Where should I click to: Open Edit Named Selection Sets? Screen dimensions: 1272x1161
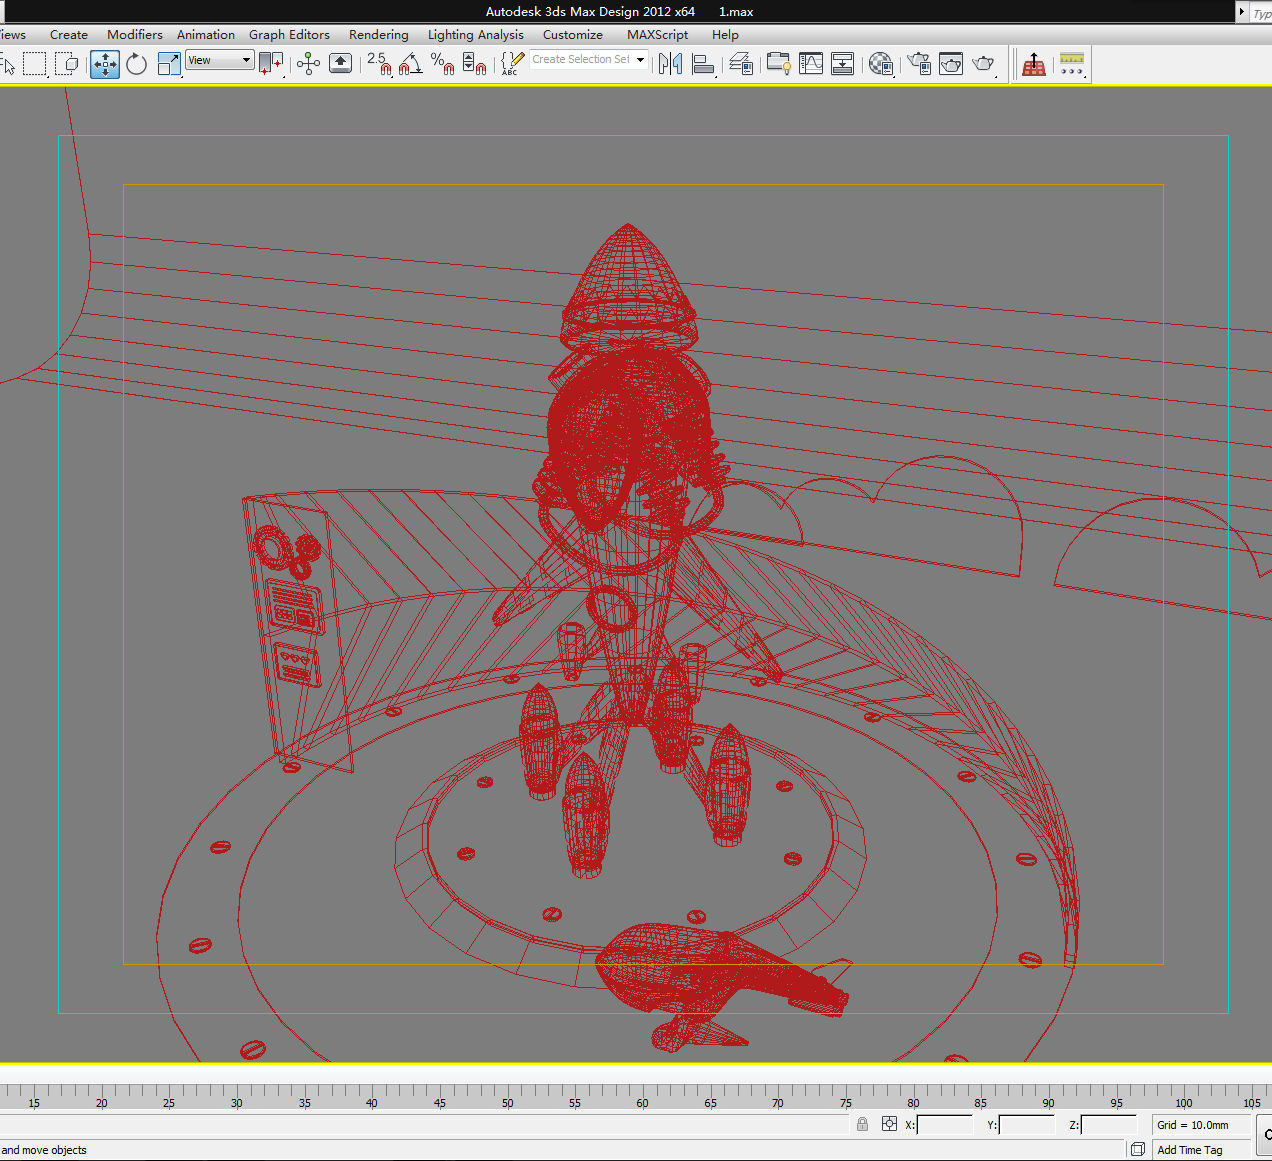tap(512, 64)
